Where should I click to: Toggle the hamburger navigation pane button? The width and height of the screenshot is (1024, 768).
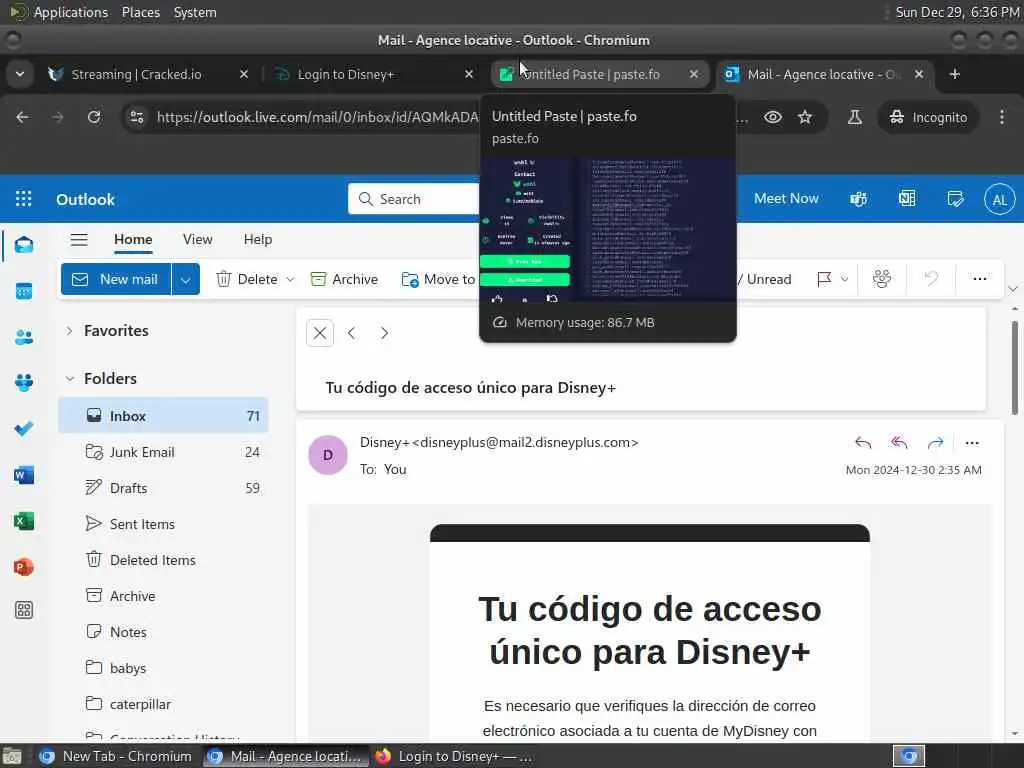click(x=79, y=240)
